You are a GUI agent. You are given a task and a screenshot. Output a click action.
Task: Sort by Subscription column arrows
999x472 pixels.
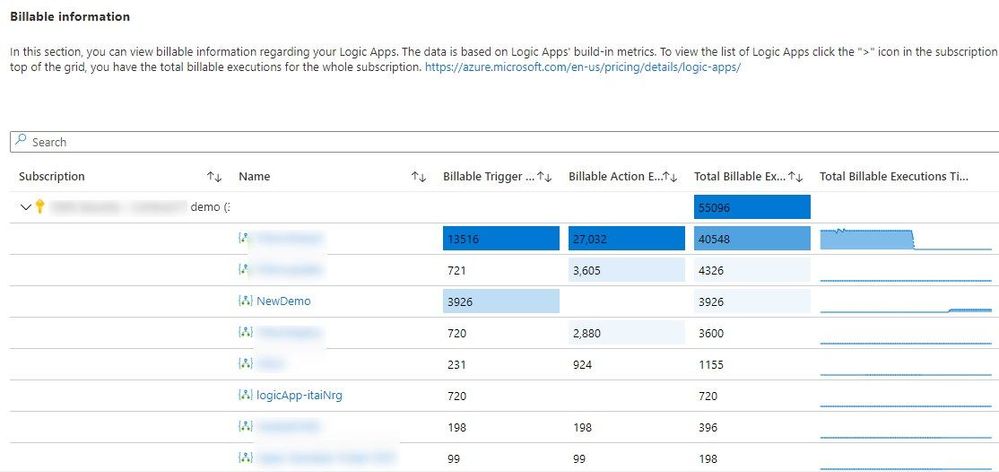(x=214, y=177)
